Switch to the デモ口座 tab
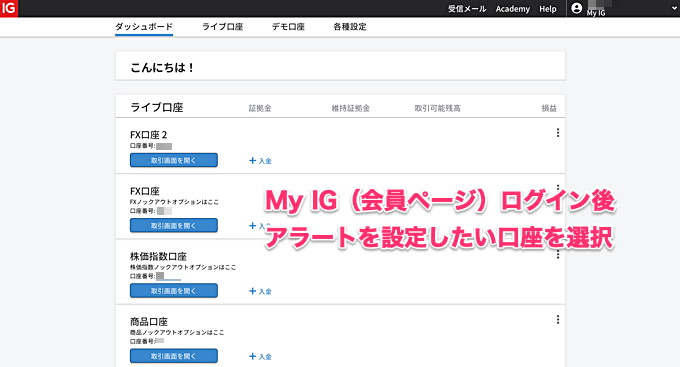This screenshot has width=680, height=367. point(288,27)
